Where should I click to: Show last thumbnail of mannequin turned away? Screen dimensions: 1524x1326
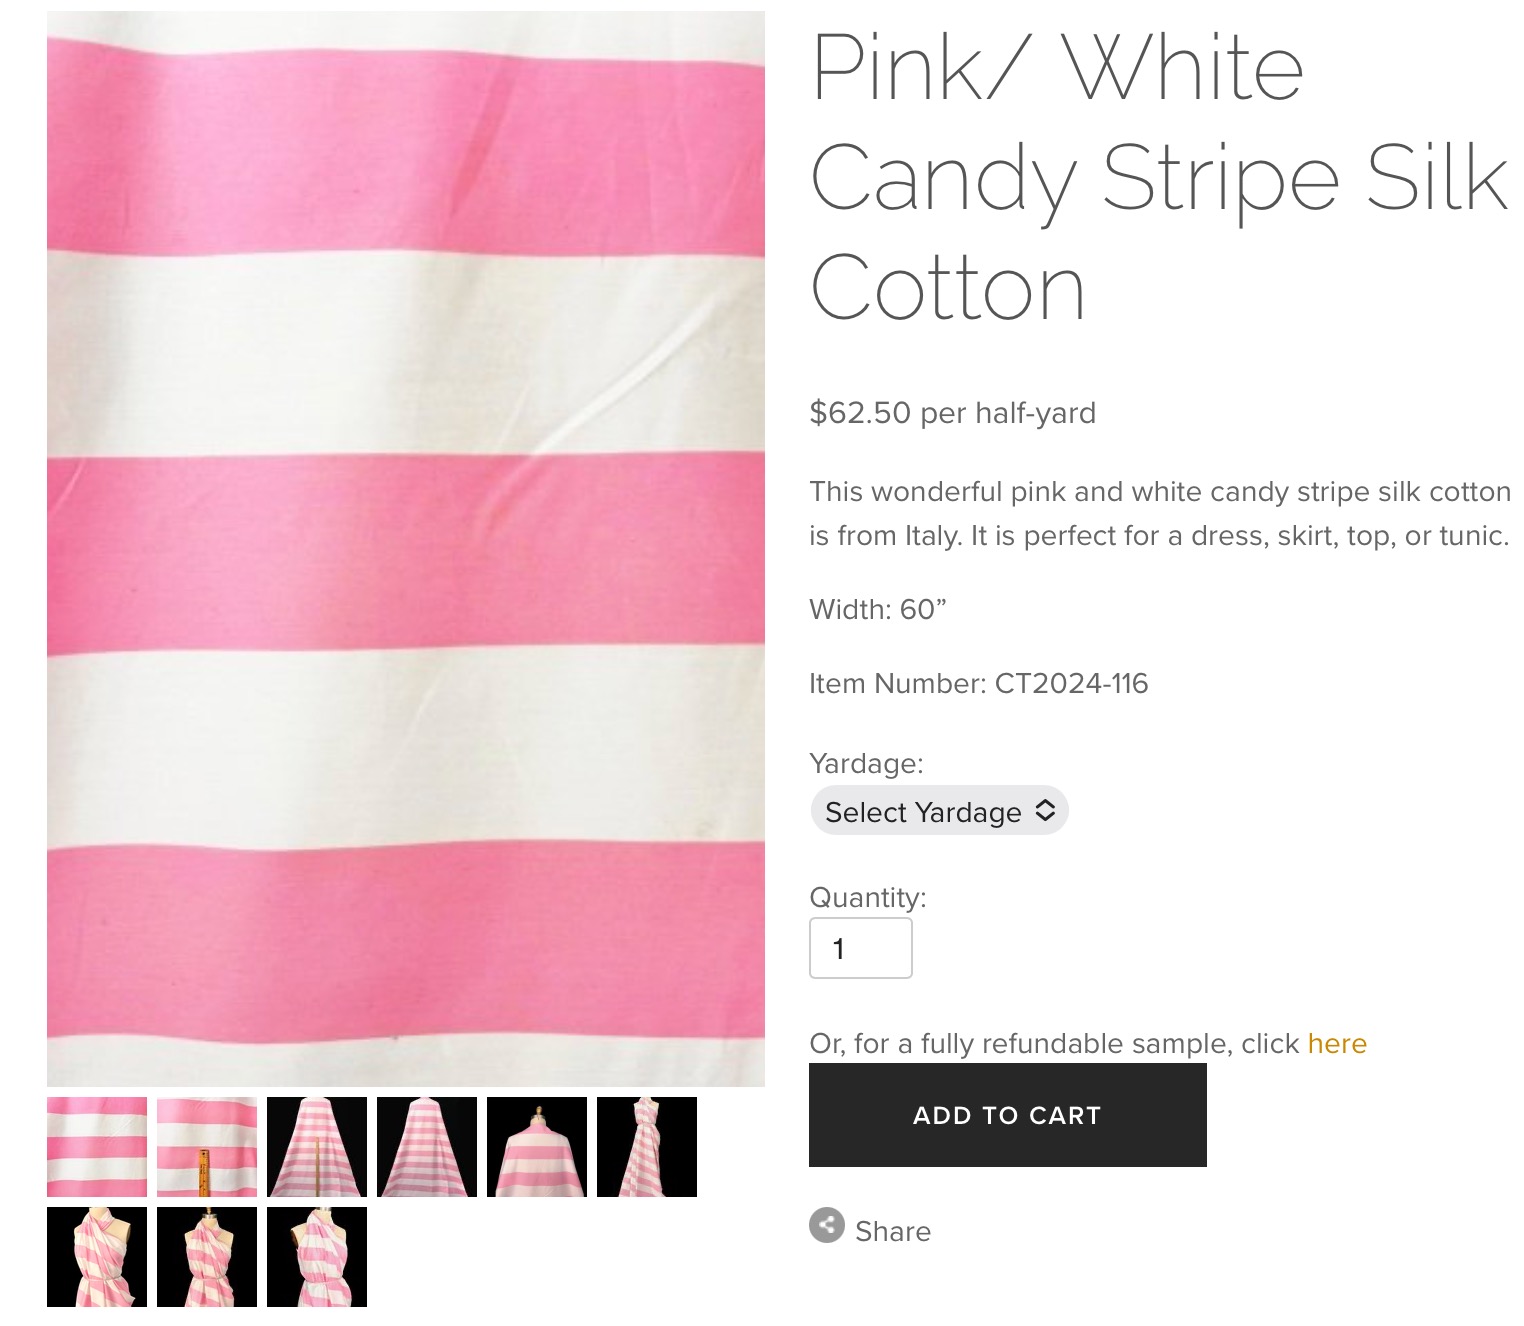(x=317, y=1257)
